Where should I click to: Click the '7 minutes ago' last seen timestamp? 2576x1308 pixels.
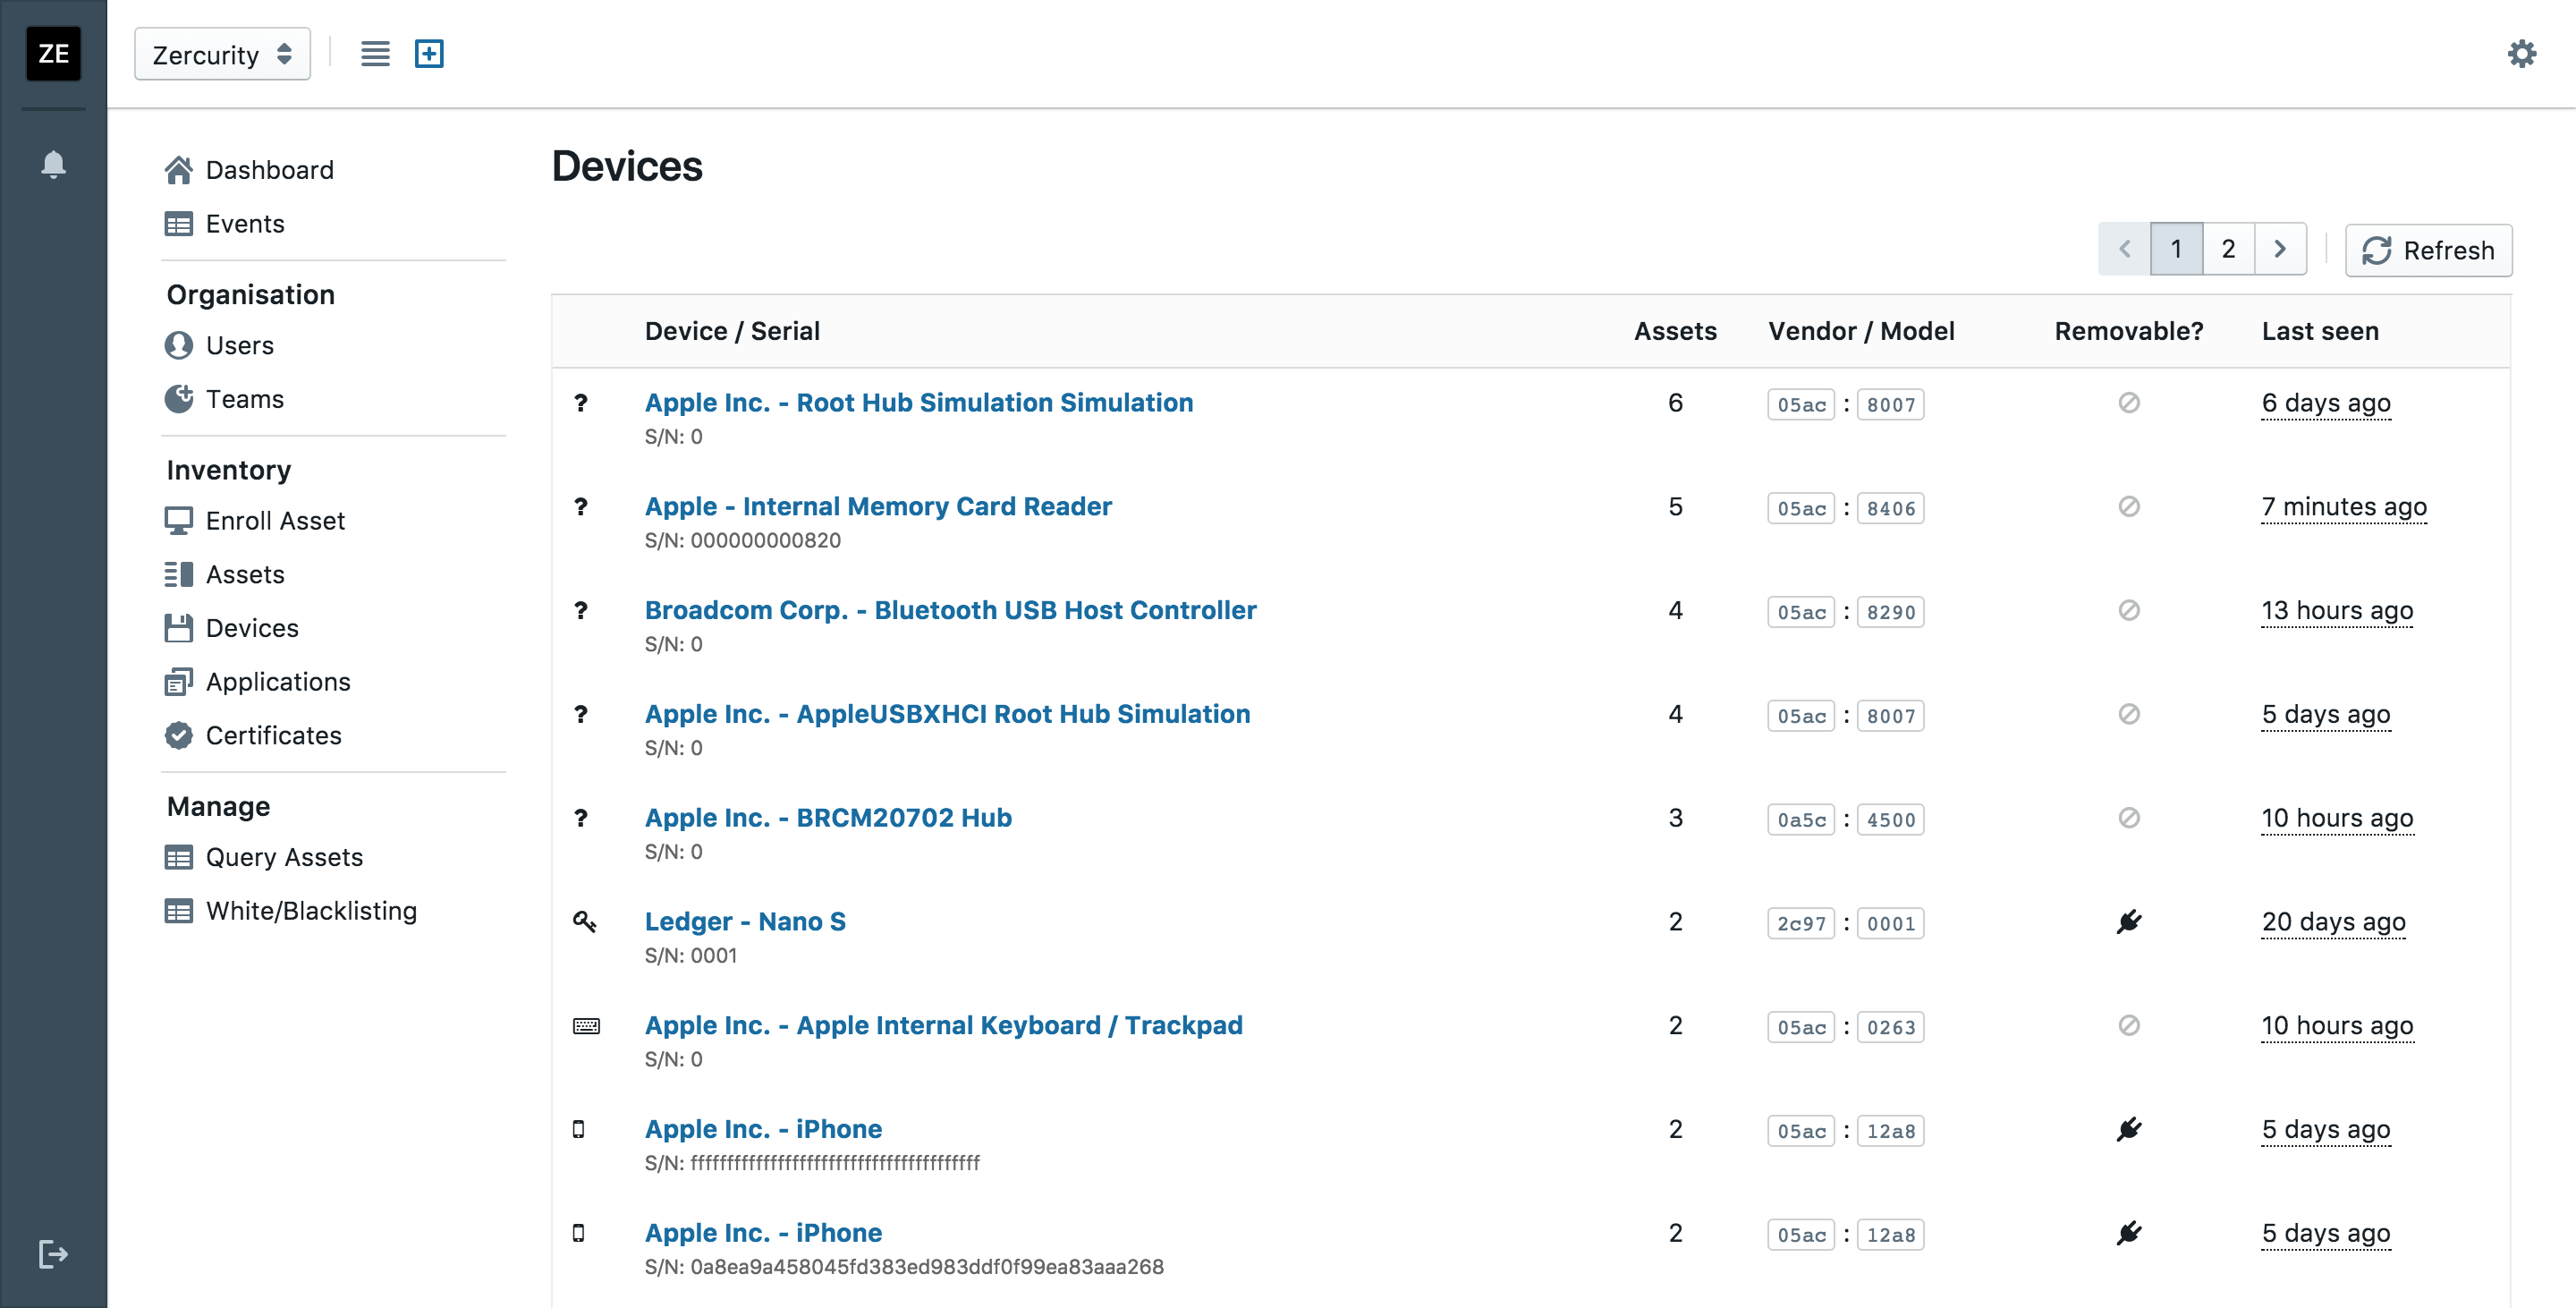point(2343,507)
